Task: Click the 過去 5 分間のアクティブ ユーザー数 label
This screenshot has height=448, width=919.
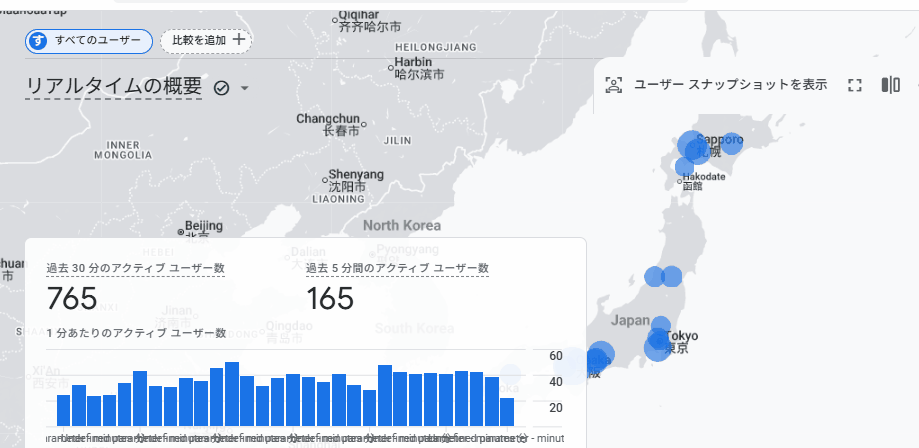Action: coord(397,268)
